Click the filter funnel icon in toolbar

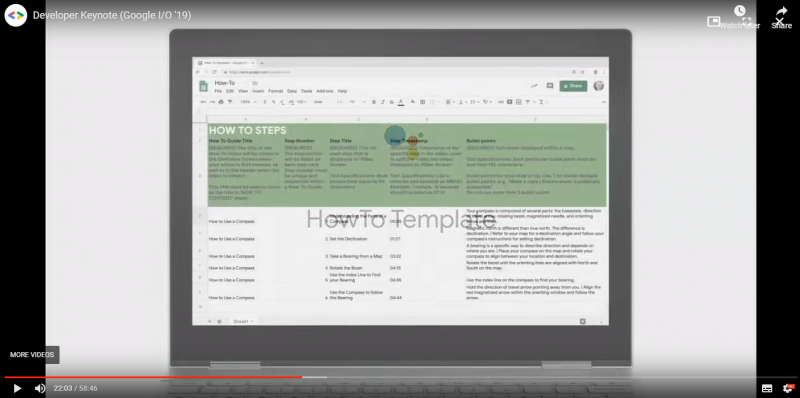528,102
